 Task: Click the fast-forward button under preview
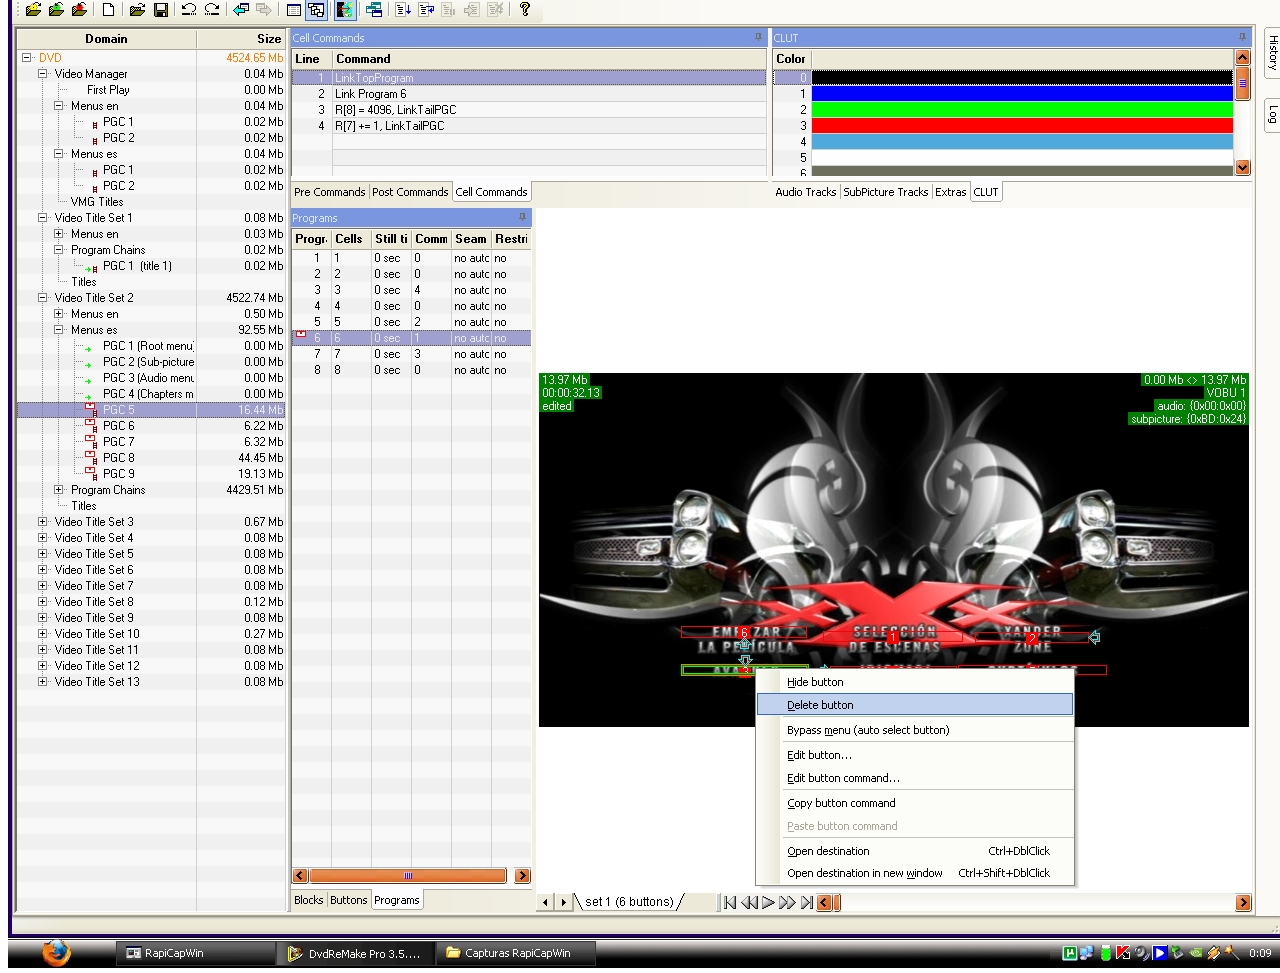(x=787, y=903)
